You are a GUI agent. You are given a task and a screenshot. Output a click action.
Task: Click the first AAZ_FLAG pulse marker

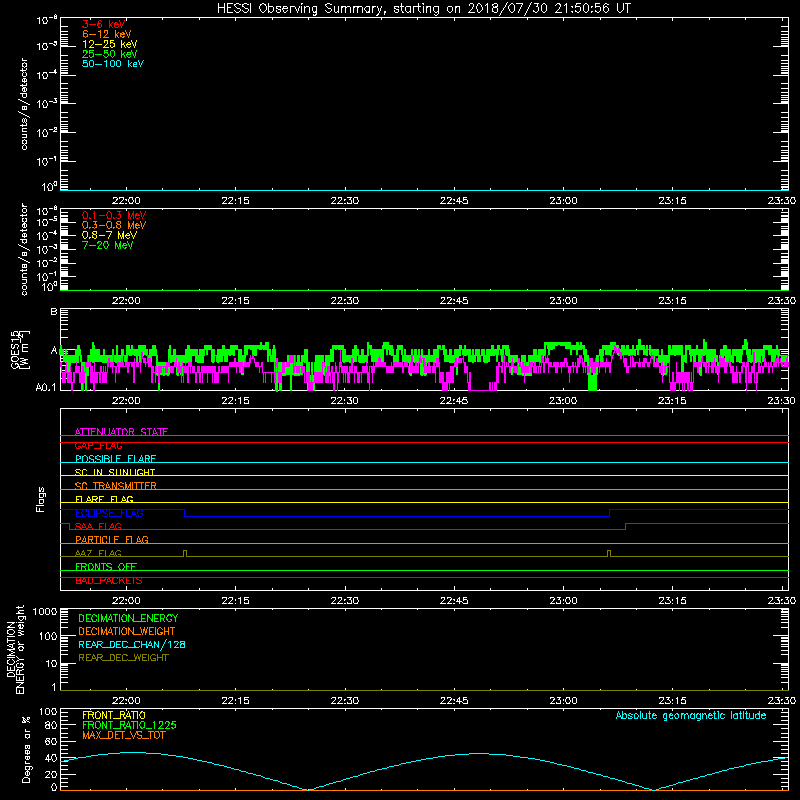(185, 553)
